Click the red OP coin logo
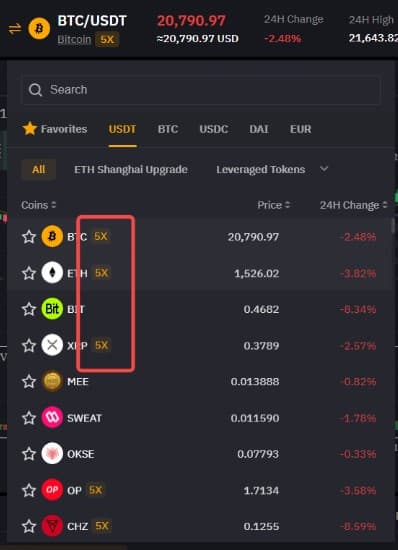 [x=52, y=490]
